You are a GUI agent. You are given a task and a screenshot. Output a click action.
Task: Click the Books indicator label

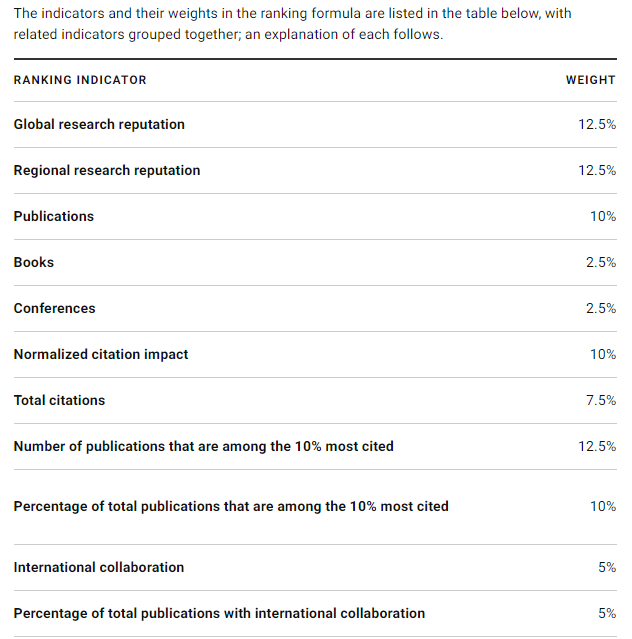[34, 263]
